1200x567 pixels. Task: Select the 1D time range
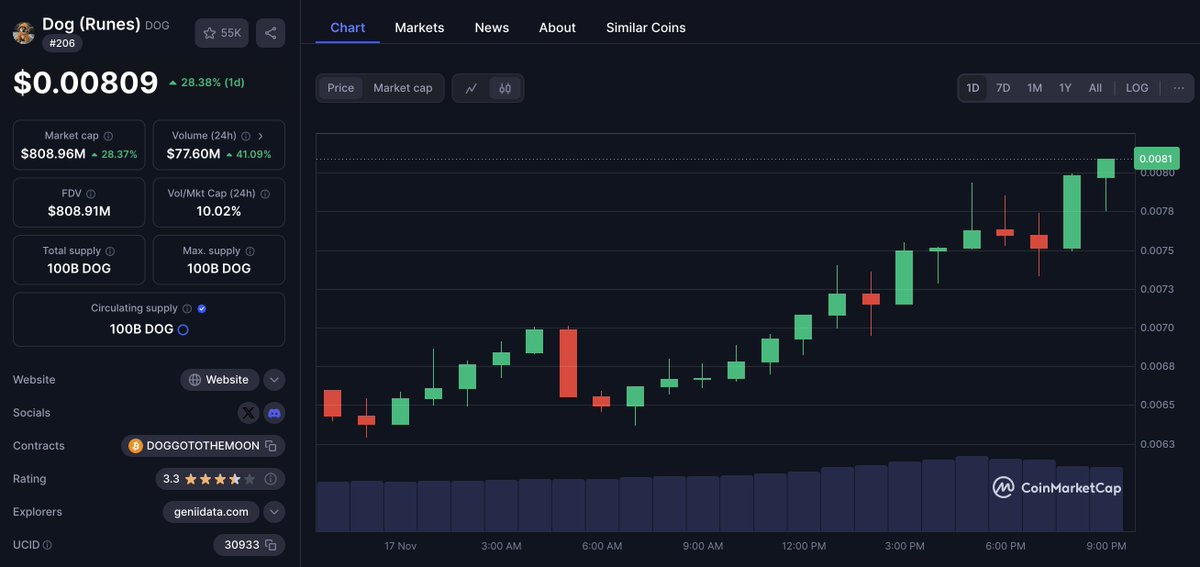[973, 88]
